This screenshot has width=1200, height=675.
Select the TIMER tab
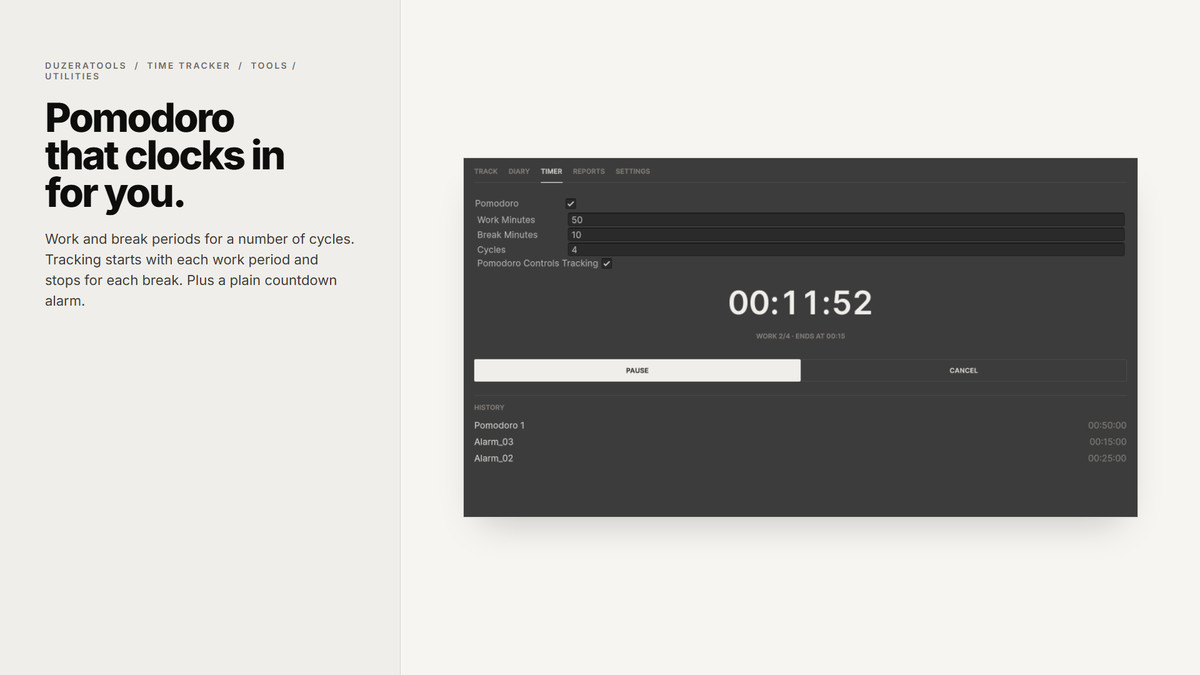coord(551,171)
